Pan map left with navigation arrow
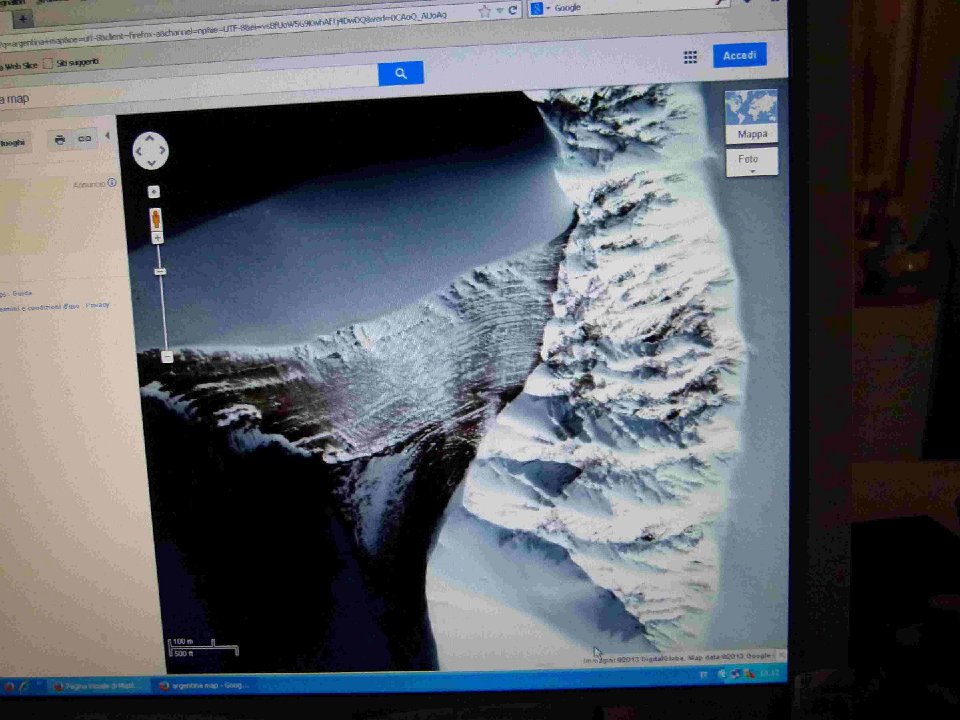 click(139, 151)
